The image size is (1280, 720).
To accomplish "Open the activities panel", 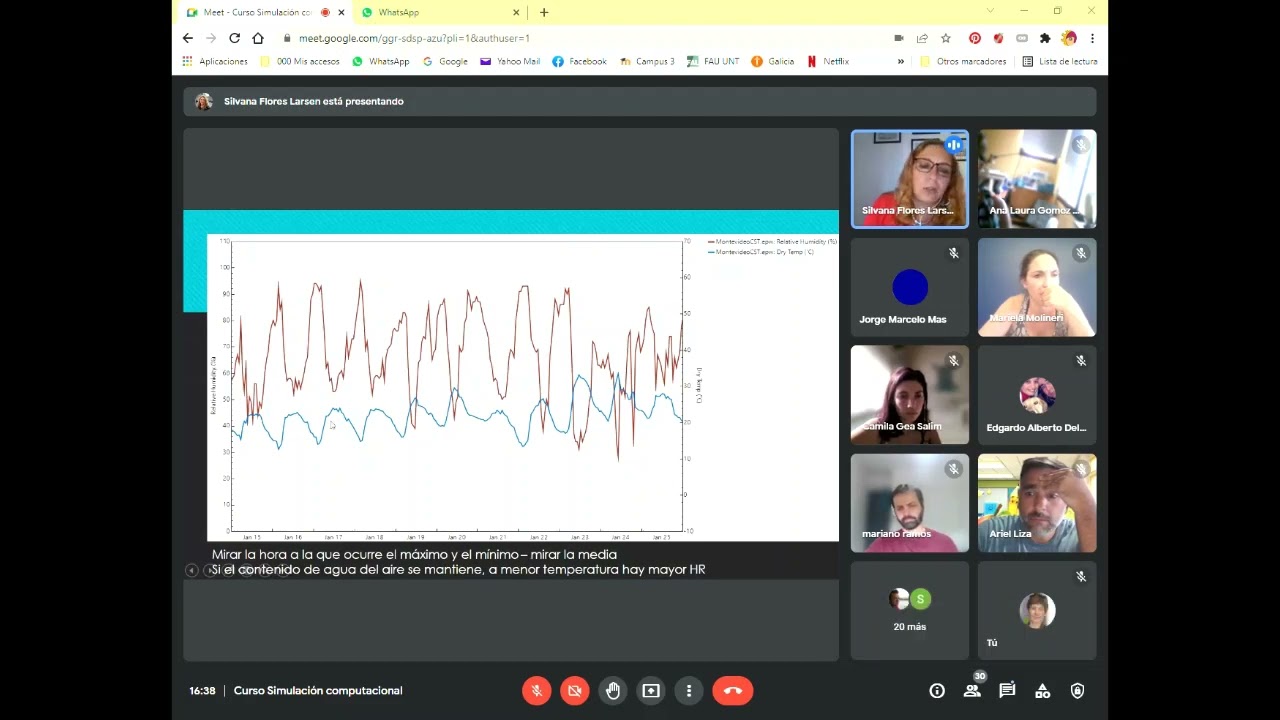I will (x=1042, y=690).
